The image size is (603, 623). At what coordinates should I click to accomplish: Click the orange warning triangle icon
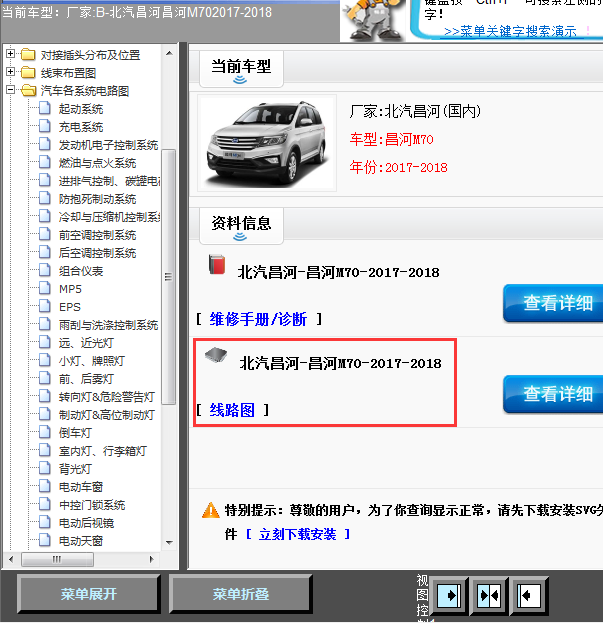click(211, 510)
